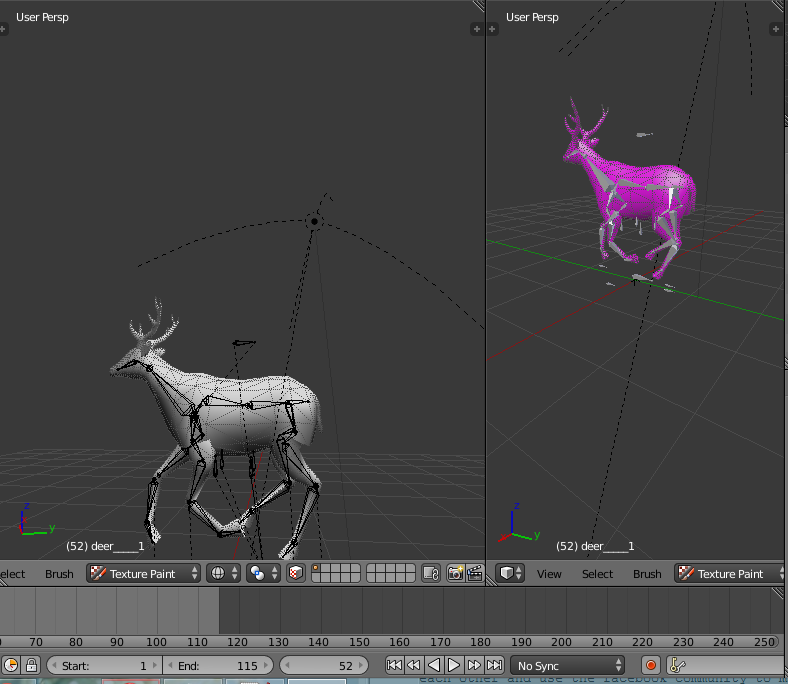
Task: Toggle automatic keyframe insertion record button
Action: 650,665
